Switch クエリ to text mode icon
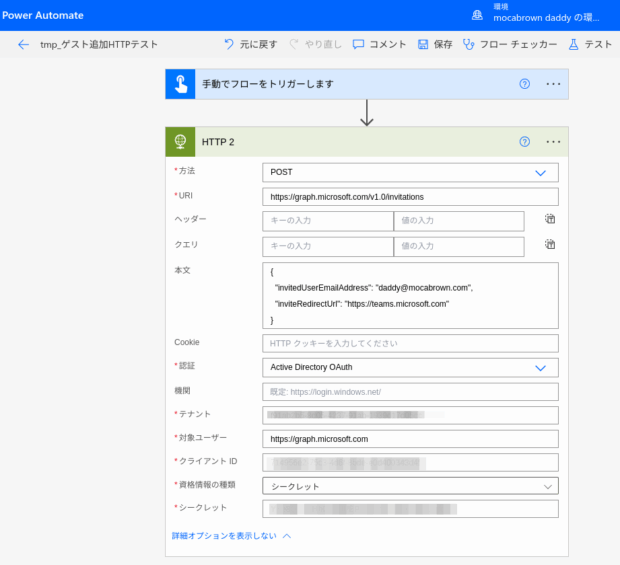This screenshot has width=620, height=565. [x=550, y=244]
